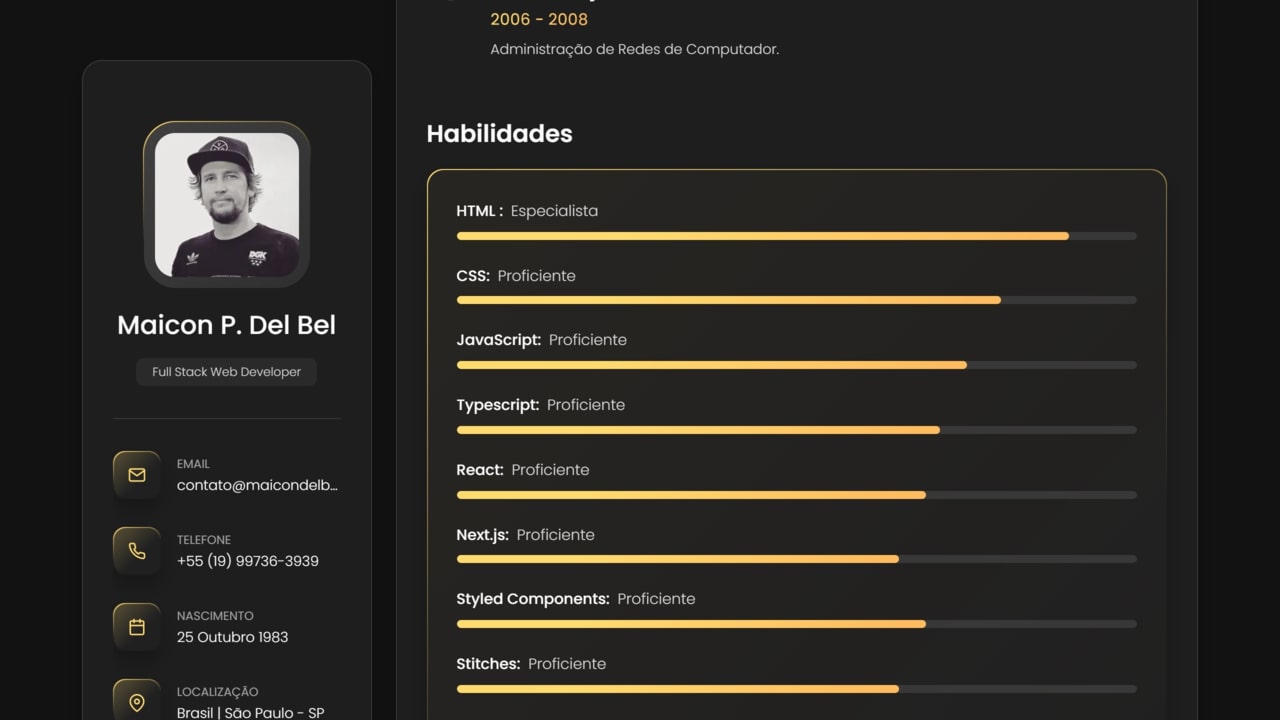Click the Next.js progress bar
The image size is (1280, 720).
pos(797,559)
